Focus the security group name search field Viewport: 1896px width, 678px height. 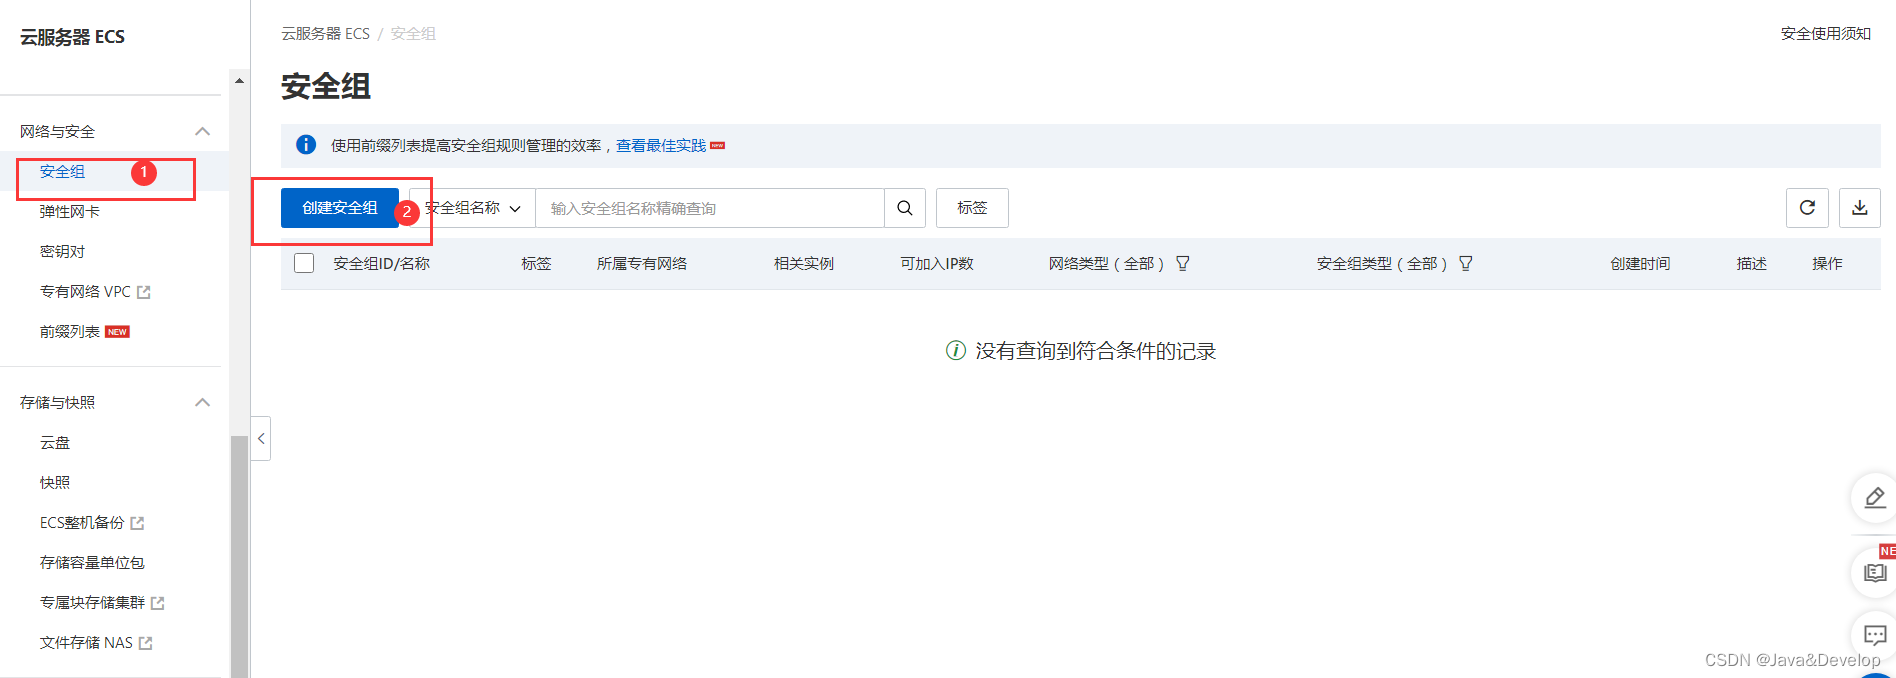point(710,208)
